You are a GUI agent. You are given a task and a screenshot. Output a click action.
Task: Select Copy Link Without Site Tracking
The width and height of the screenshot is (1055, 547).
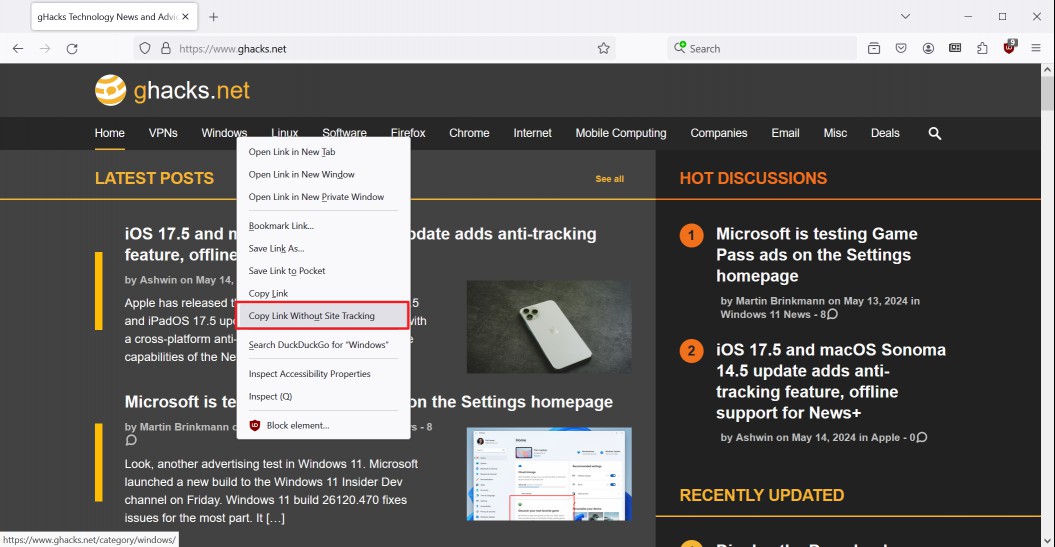point(322,316)
